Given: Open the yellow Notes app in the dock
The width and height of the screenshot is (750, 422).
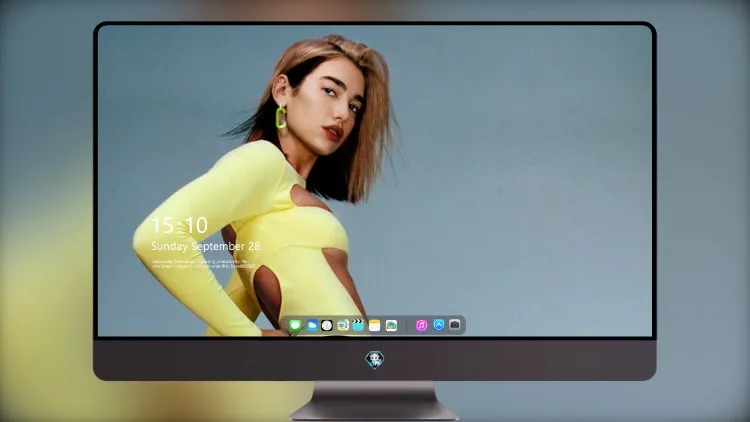Looking at the screenshot, I should point(375,326).
